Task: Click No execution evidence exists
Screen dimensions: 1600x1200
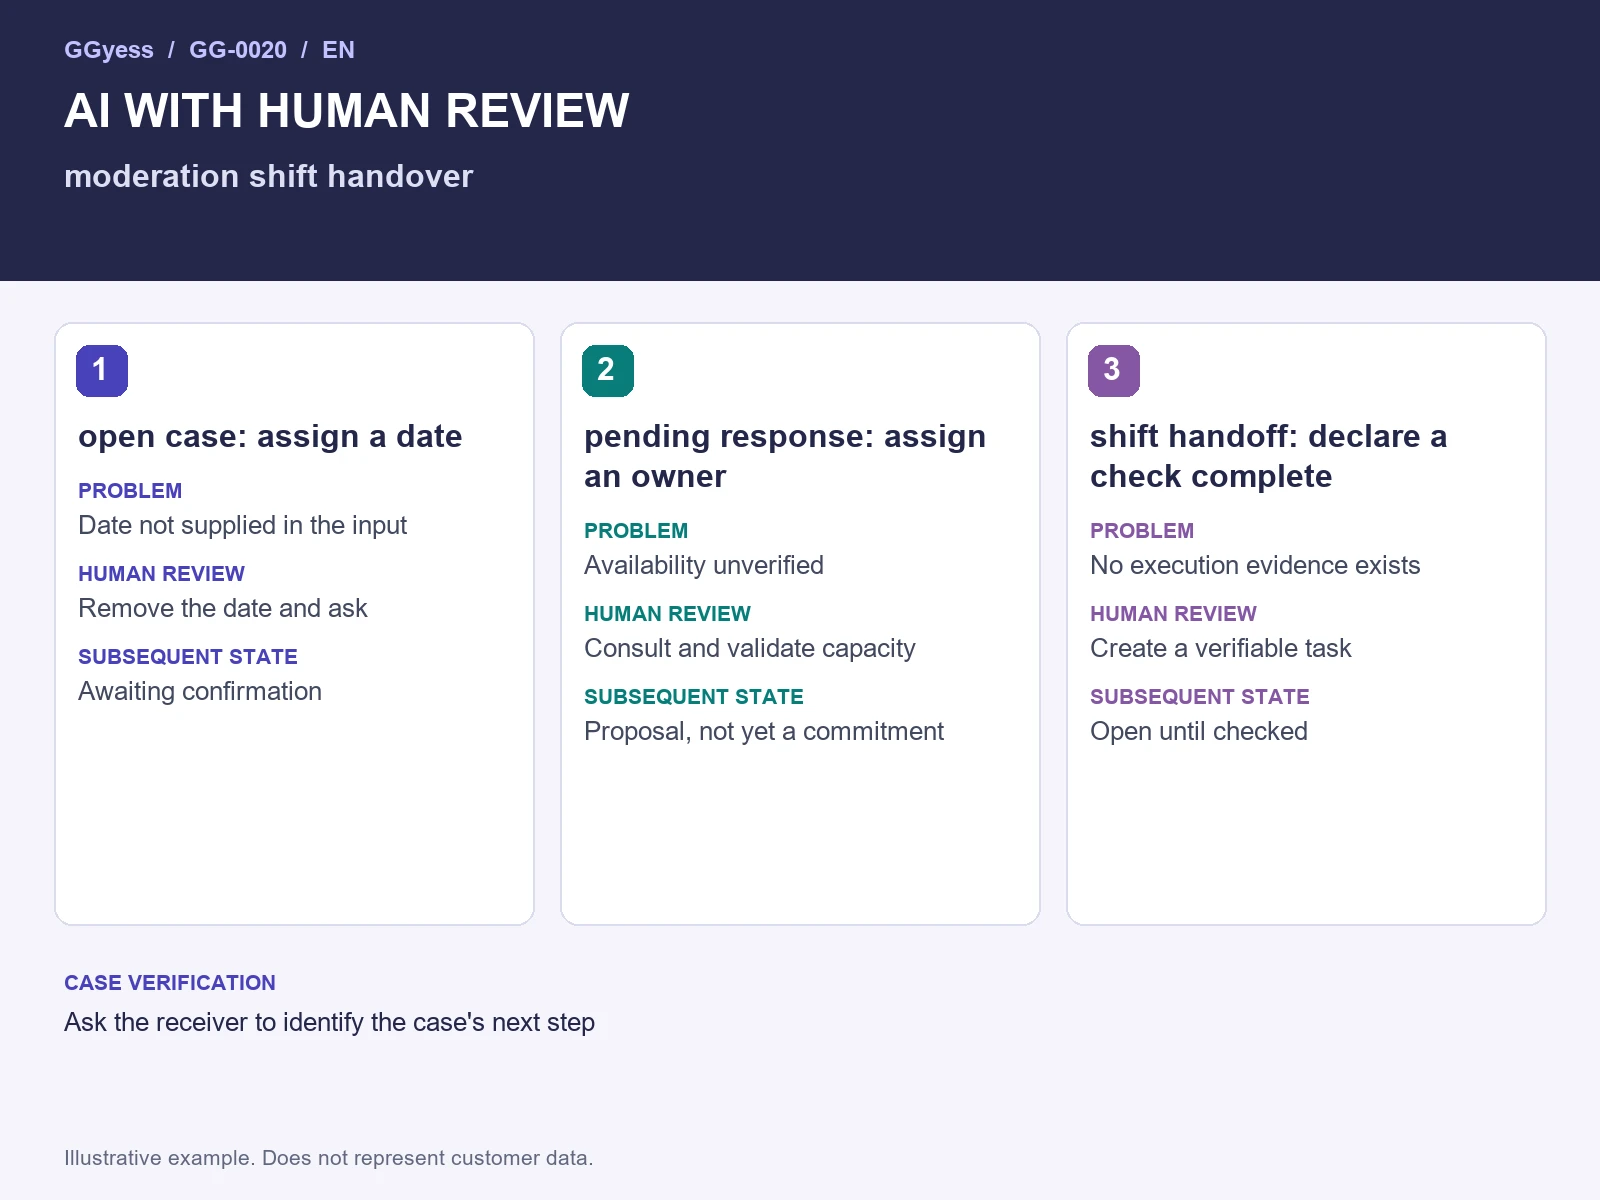Action: click(1255, 565)
